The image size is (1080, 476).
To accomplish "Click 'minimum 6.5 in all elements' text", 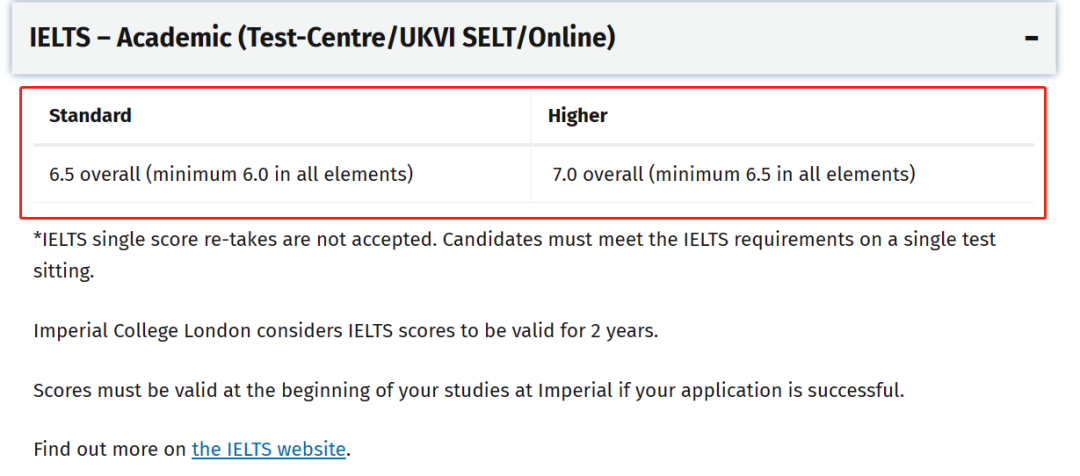I will [x=782, y=174].
